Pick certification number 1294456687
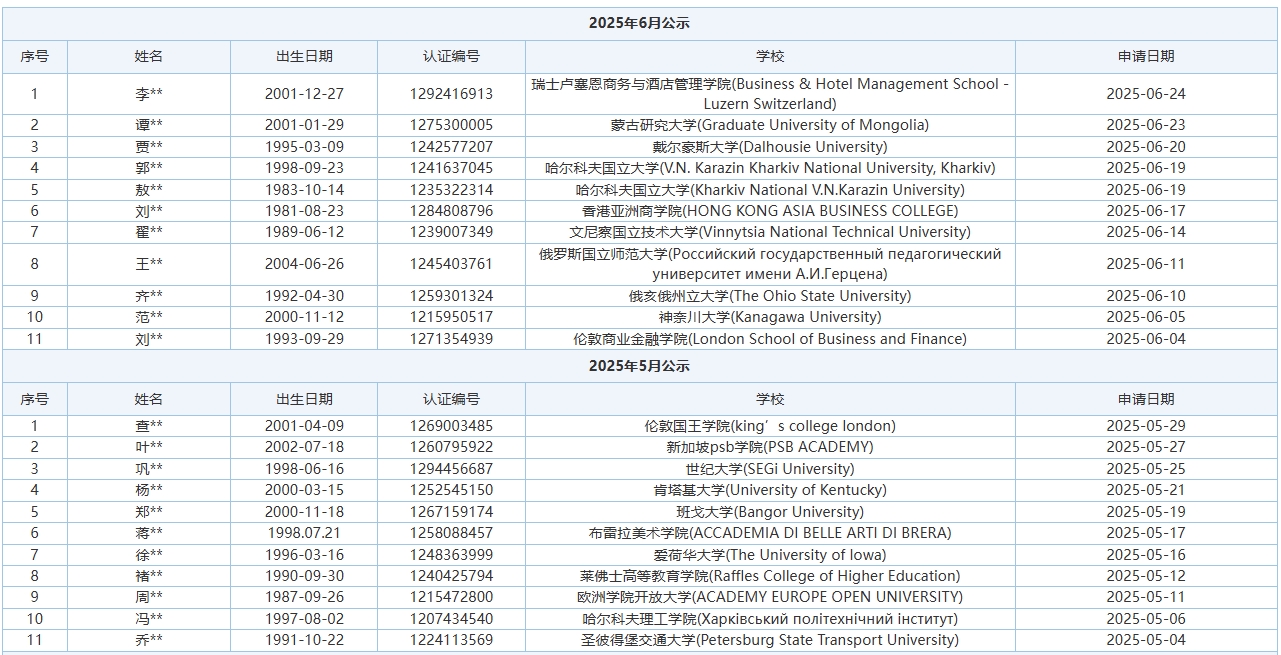 [x=451, y=469]
